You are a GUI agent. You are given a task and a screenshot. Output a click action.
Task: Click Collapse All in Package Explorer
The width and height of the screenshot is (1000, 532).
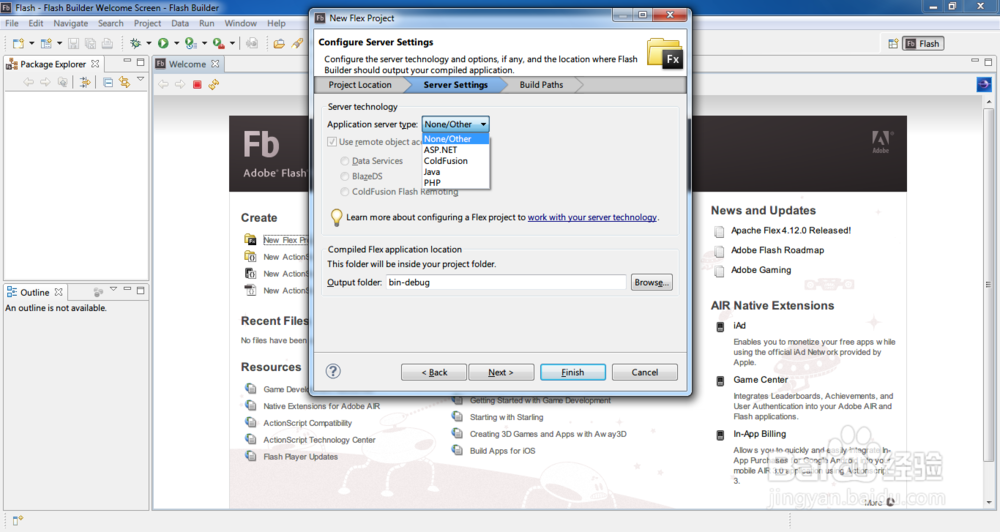[108, 82]
